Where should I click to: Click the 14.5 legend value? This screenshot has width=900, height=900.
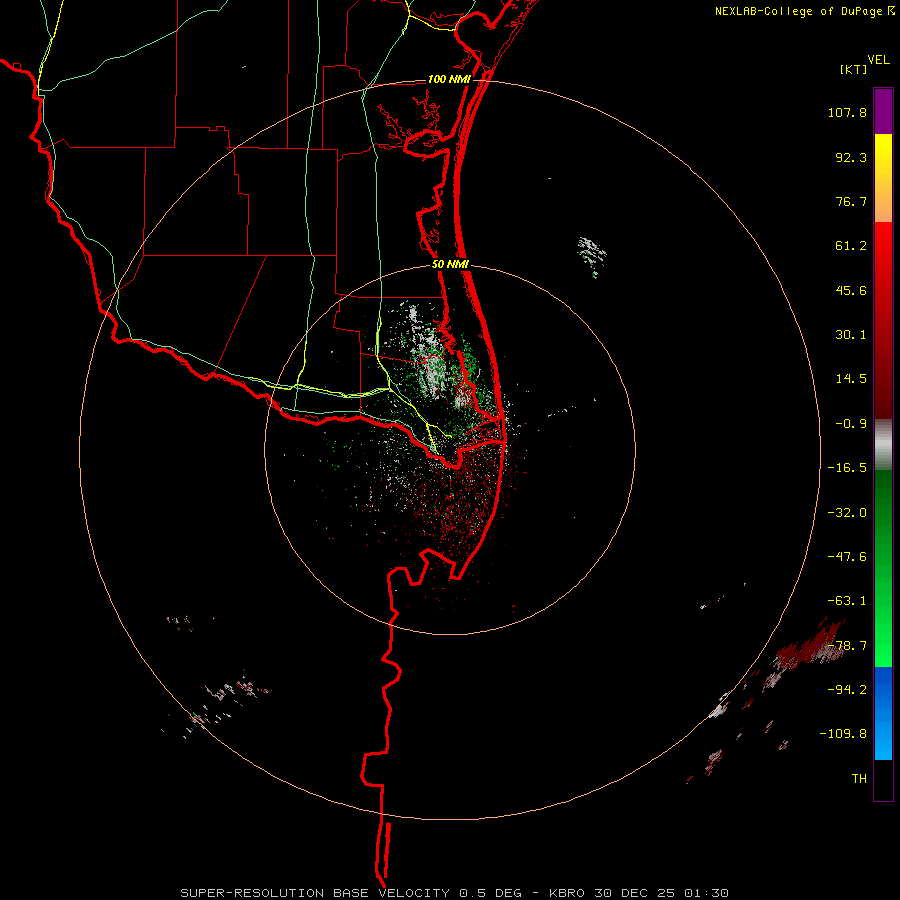851,379
